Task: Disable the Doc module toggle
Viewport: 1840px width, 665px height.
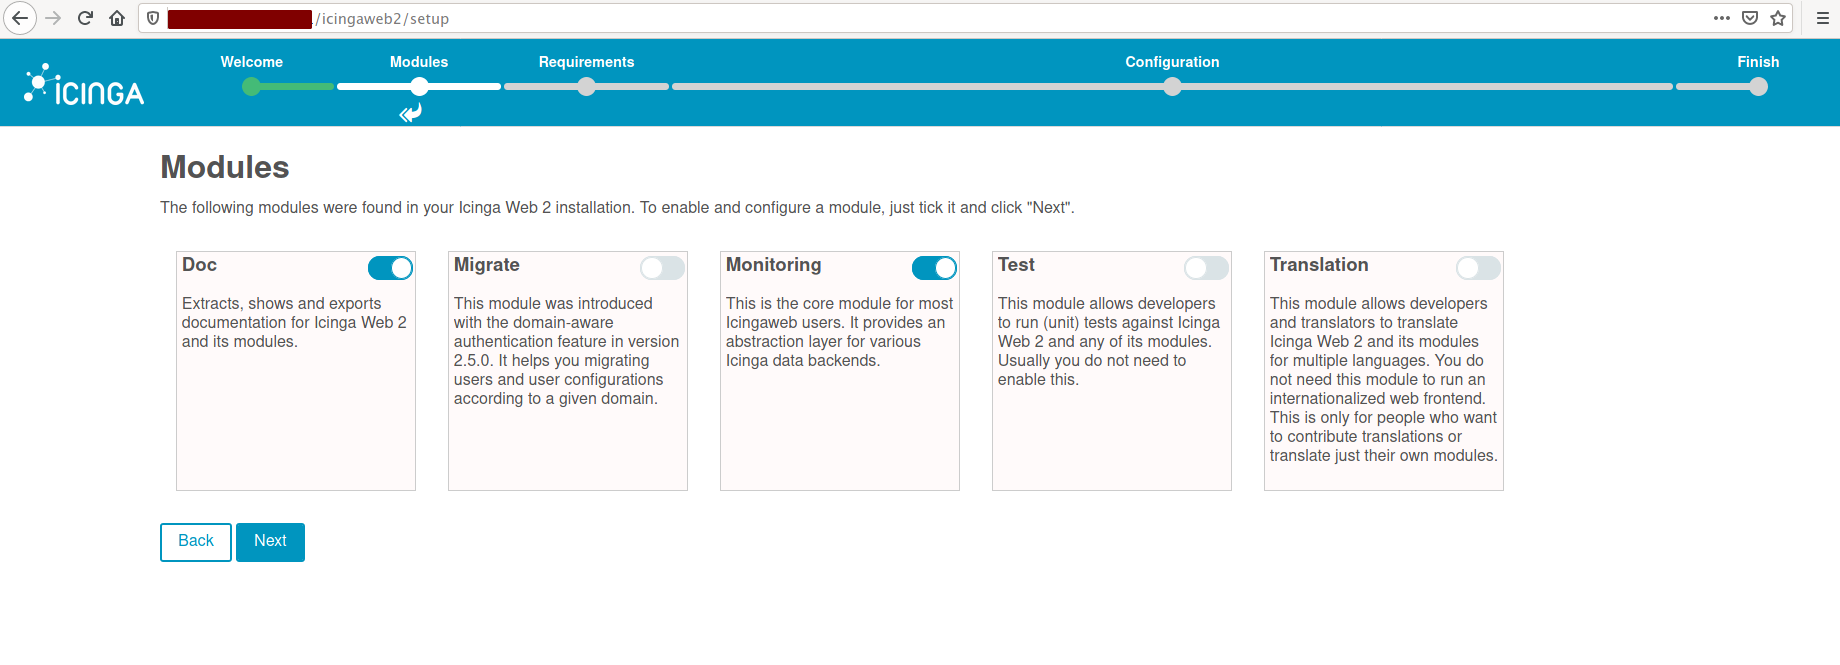Action: 390,268
